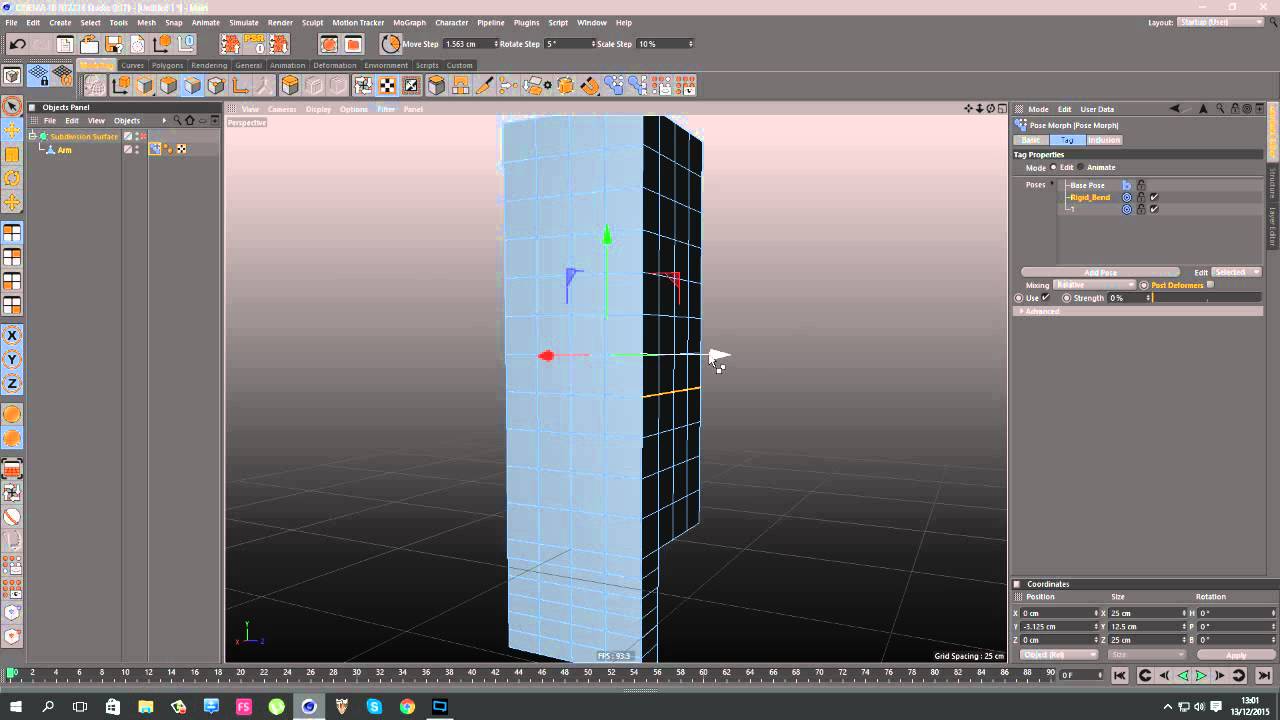Click the Strength slider bar
The width and height of the screenshot is (1280, 720).
point(1207,298)
